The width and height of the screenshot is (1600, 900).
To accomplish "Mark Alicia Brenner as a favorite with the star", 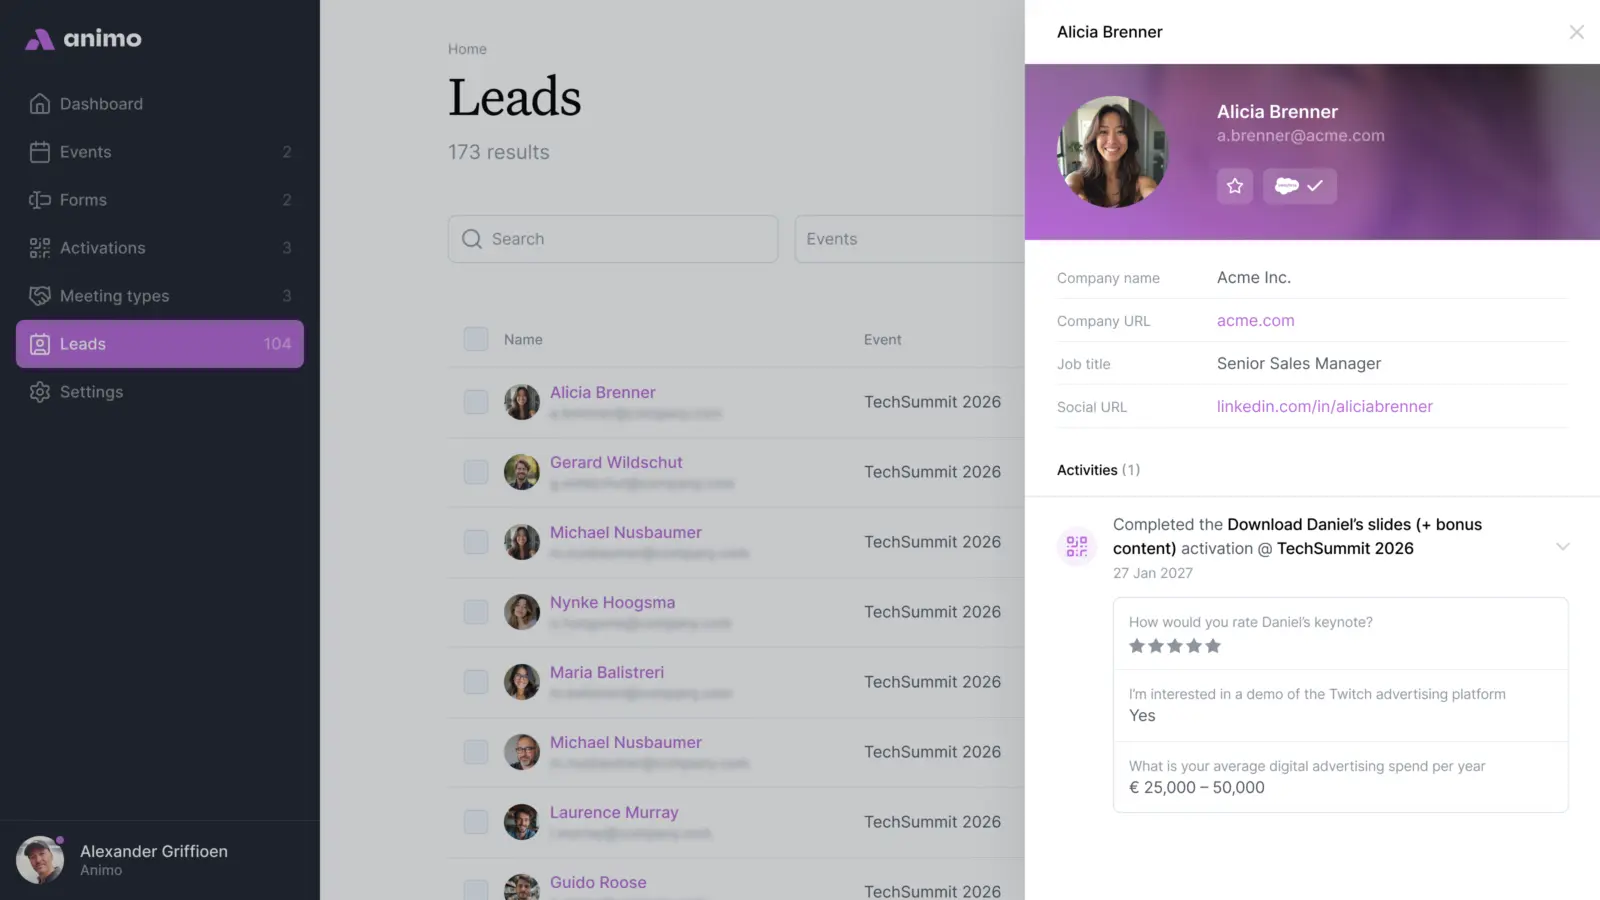I will pos(1234,186).
